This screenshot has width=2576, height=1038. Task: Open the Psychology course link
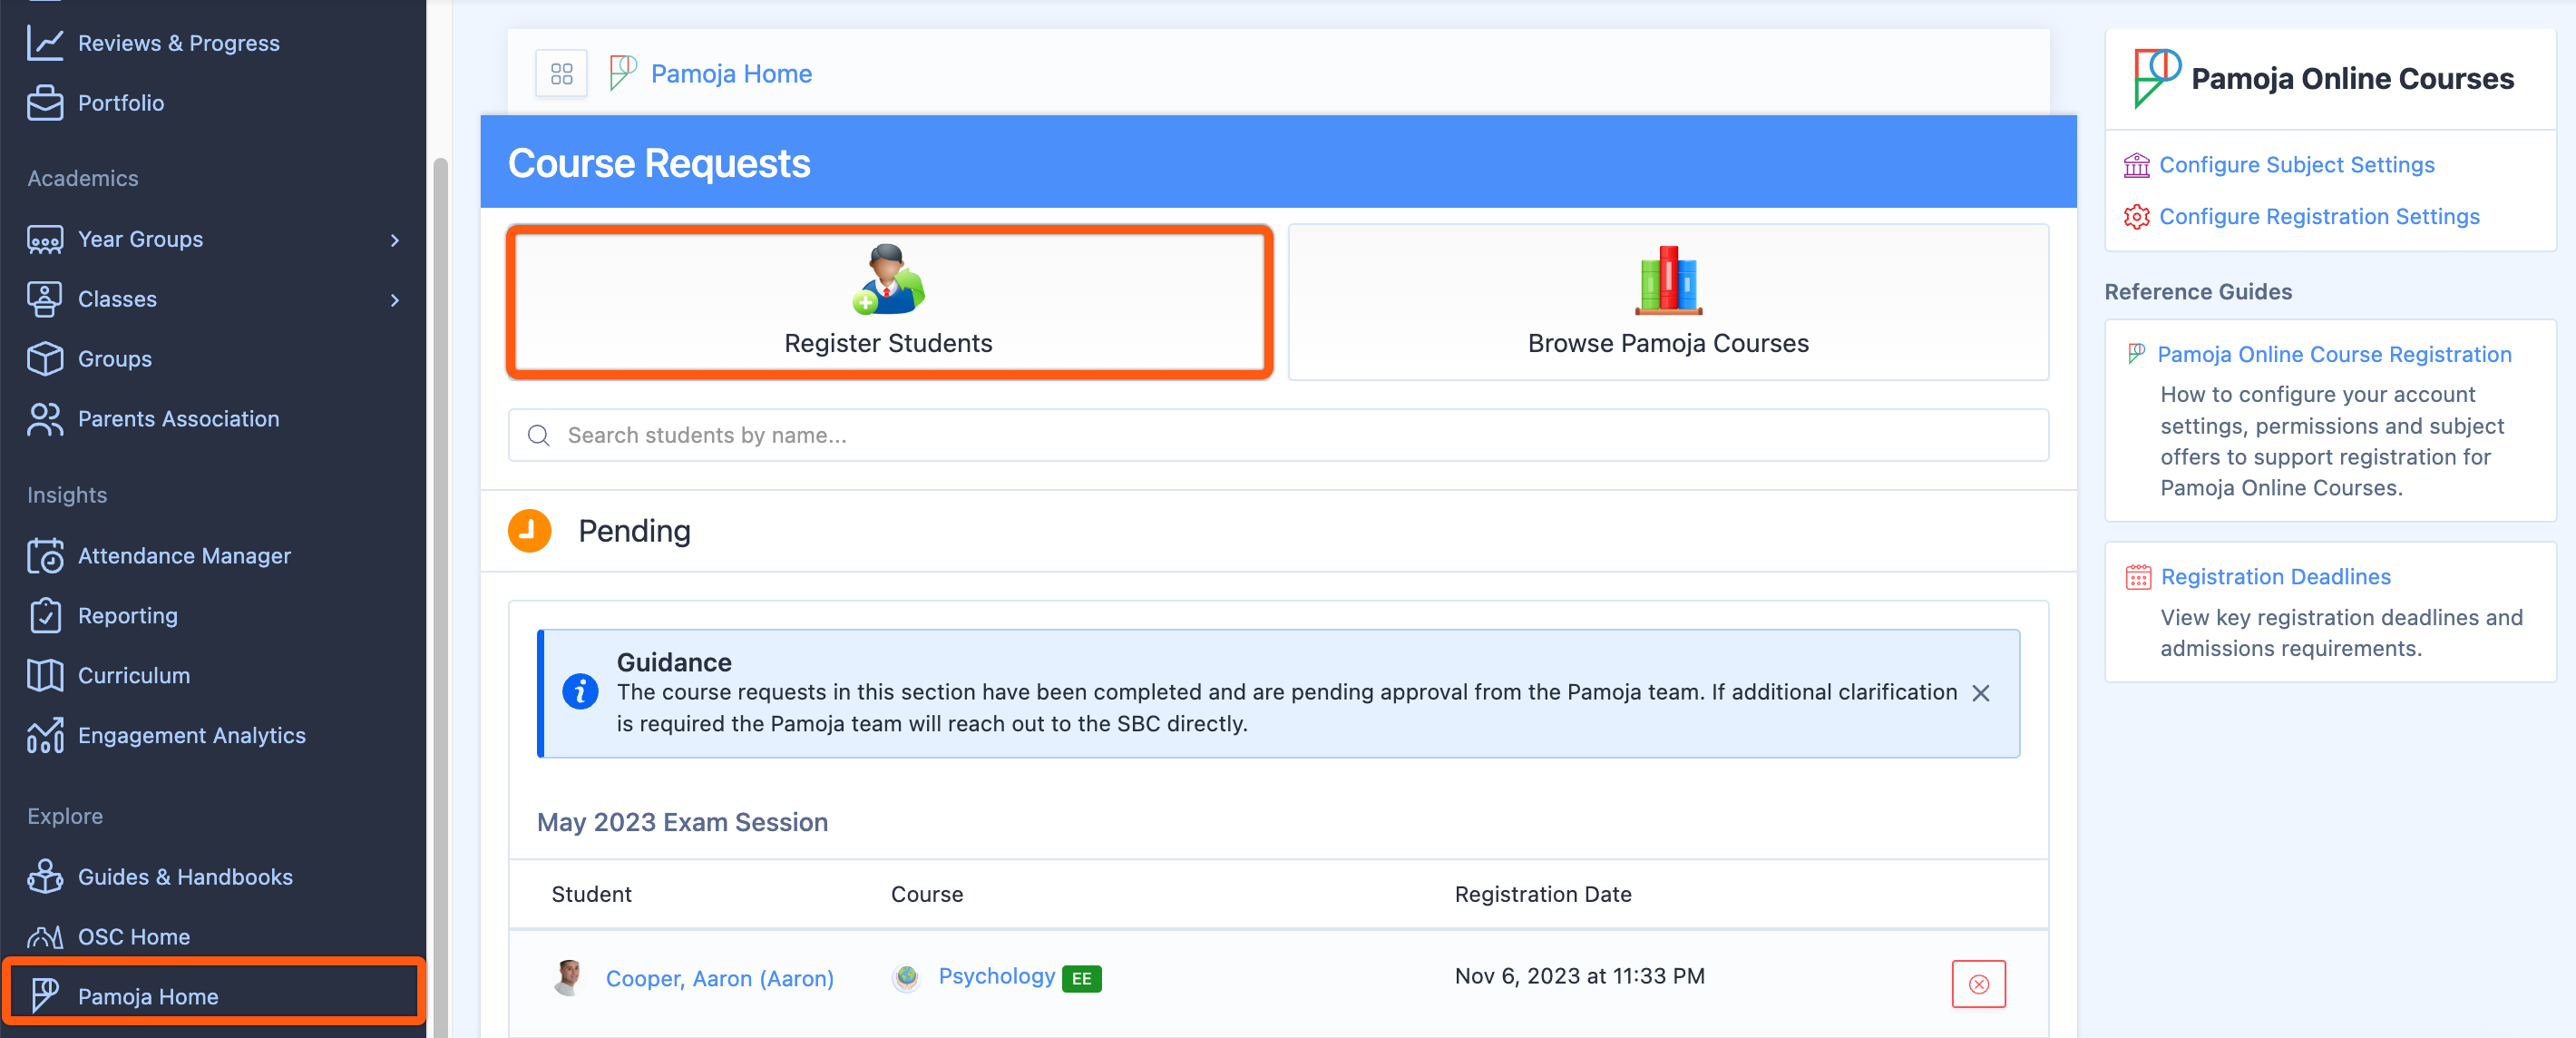click(996, 976)
